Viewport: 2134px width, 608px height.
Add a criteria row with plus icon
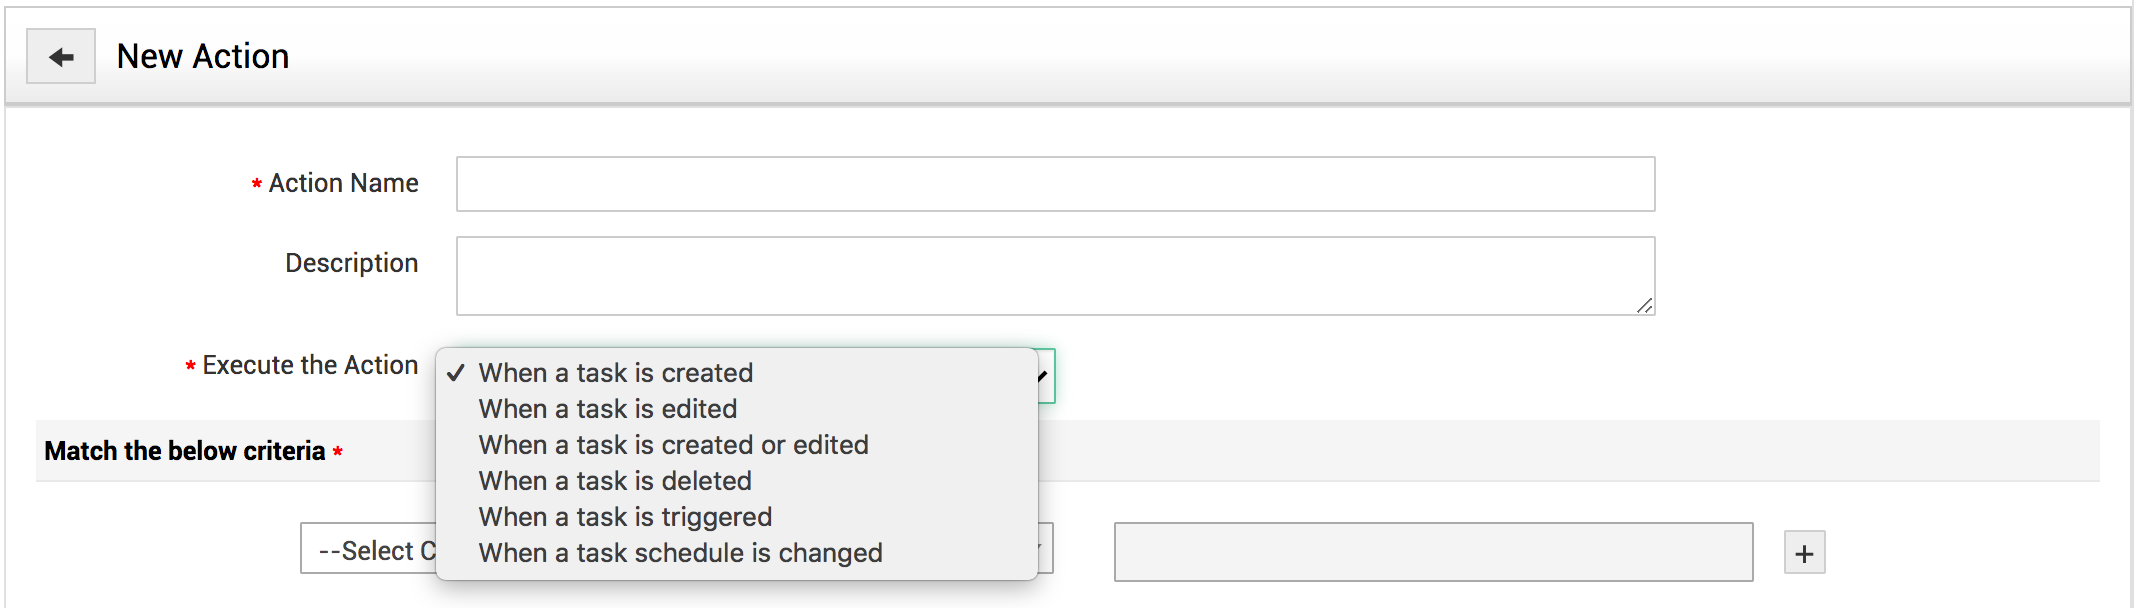coord(1804,553)
